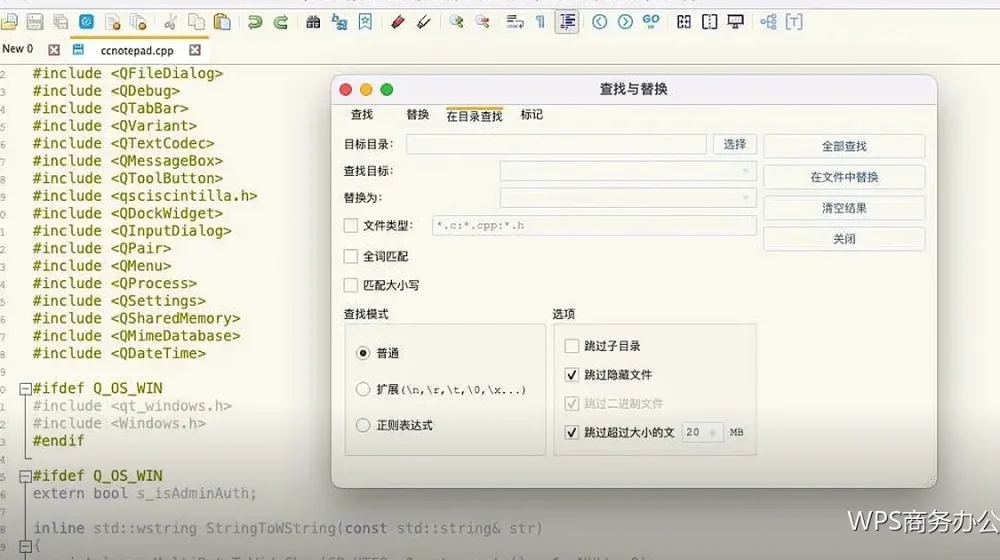Click the #include <QFileDialog> code line
1000x560 pixels.
click(x=128, y=73)
